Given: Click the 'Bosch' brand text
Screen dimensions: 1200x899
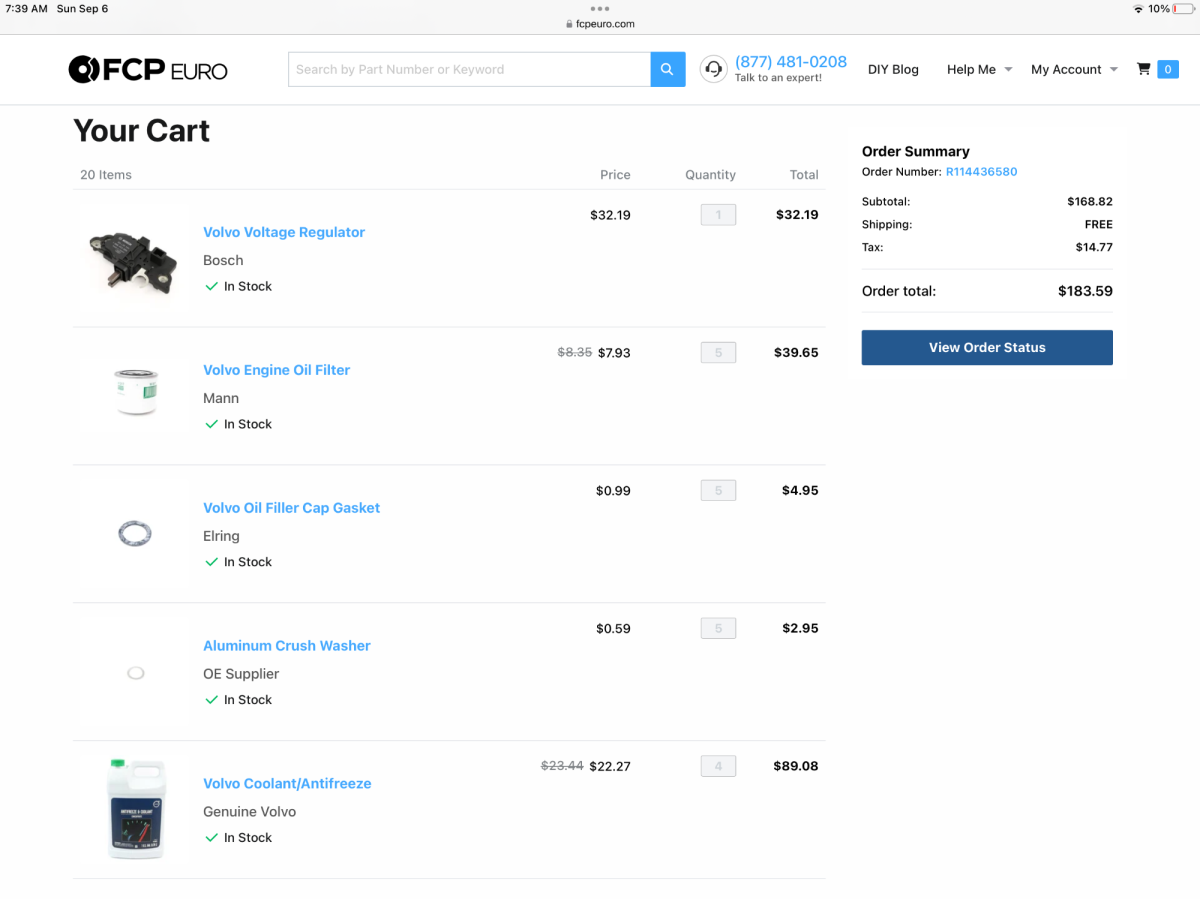Looking at the screenshot, I should 223,260.
